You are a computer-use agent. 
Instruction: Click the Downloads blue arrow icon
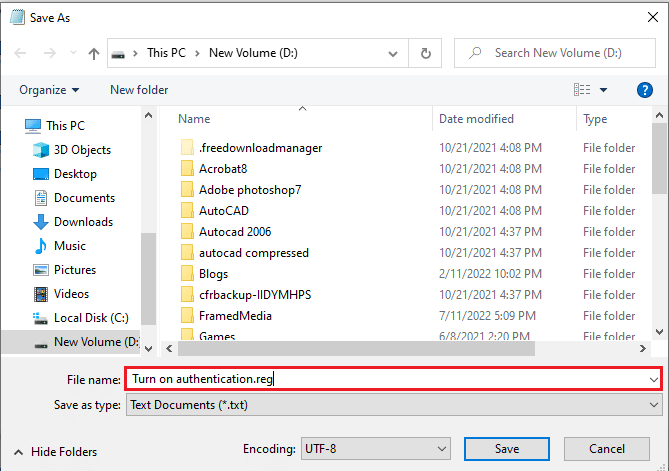[x=41, y=222]
